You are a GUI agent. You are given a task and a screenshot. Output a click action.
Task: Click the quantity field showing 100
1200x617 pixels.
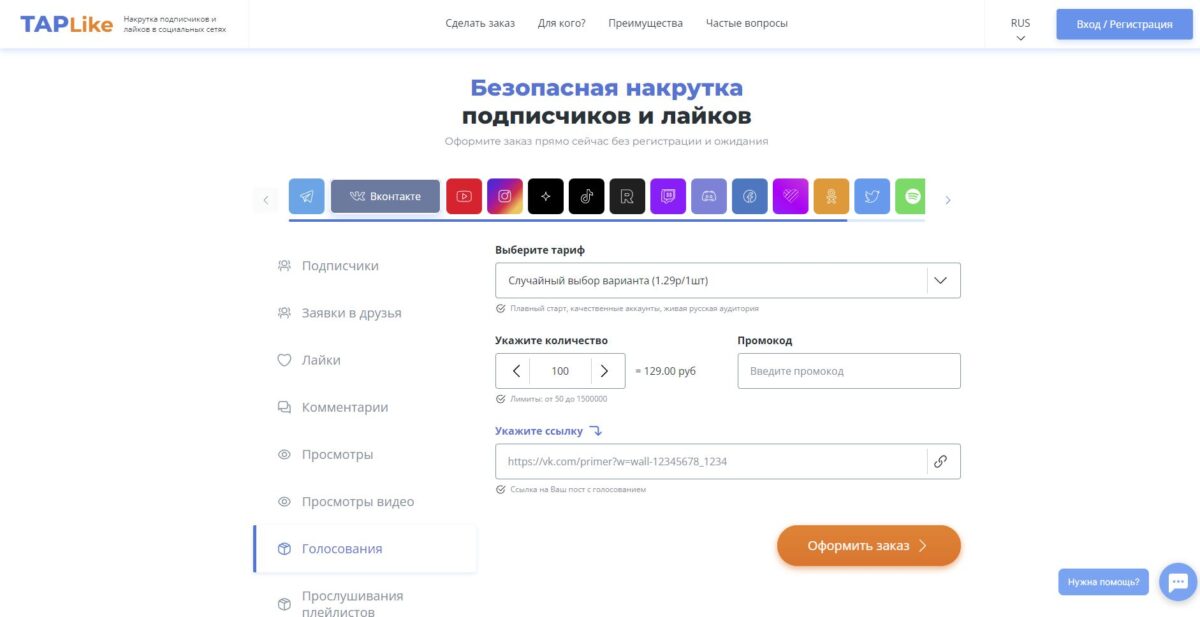pos(560,371)
